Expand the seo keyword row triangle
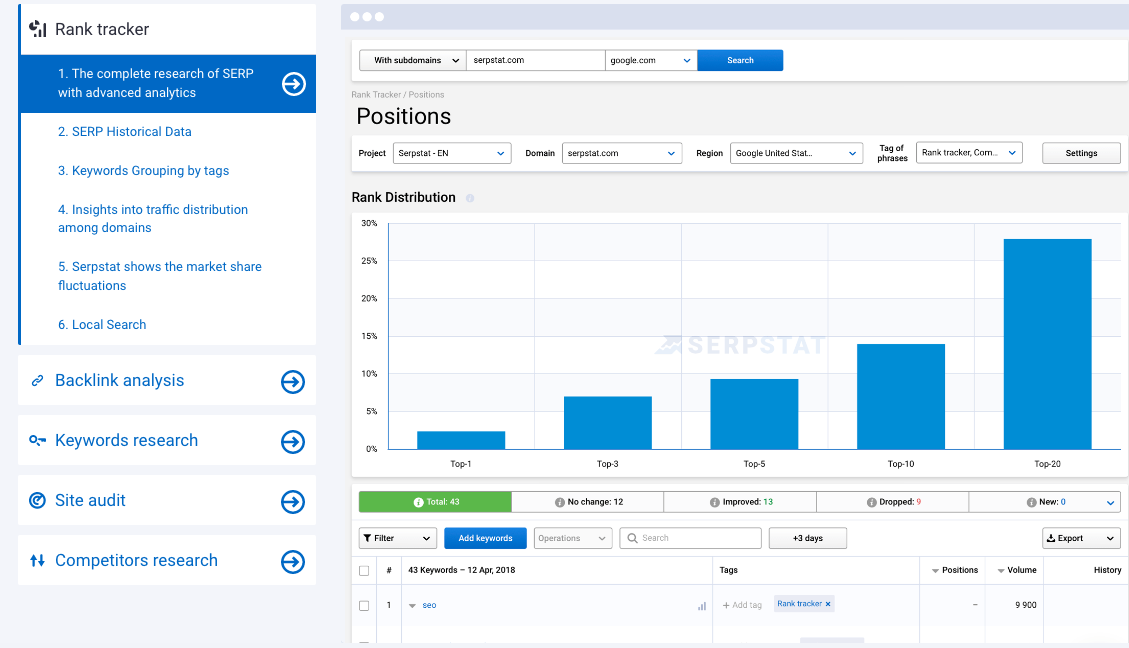 pyautogui.click(x=413, y=606)
